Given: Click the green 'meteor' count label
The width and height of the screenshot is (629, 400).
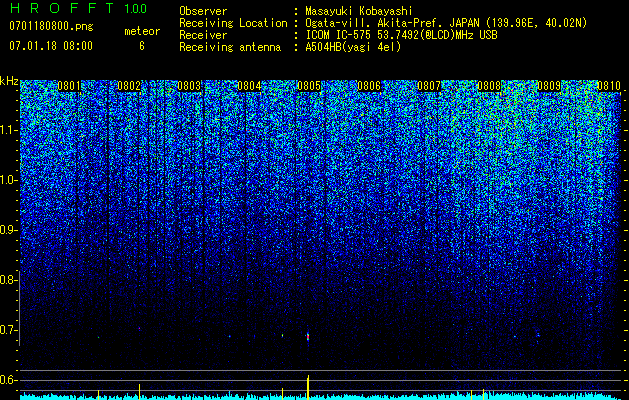Looking at the screenshot, I should [x=142, y=31].
